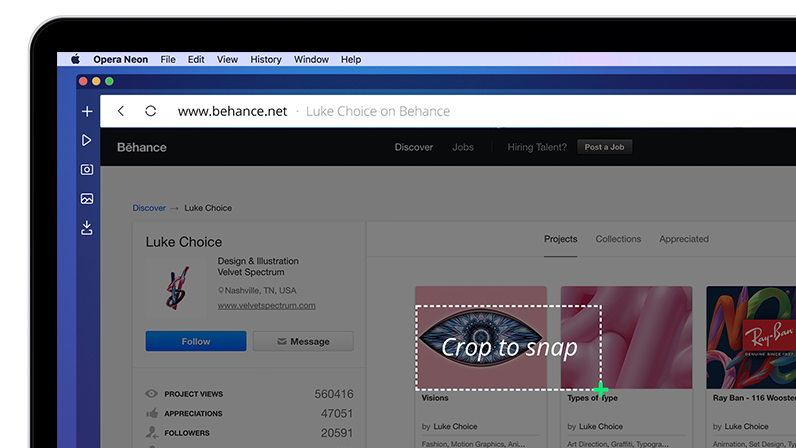Click the Visions project title
This screenshot has width=796, height=448.
[x=435, y=398]
